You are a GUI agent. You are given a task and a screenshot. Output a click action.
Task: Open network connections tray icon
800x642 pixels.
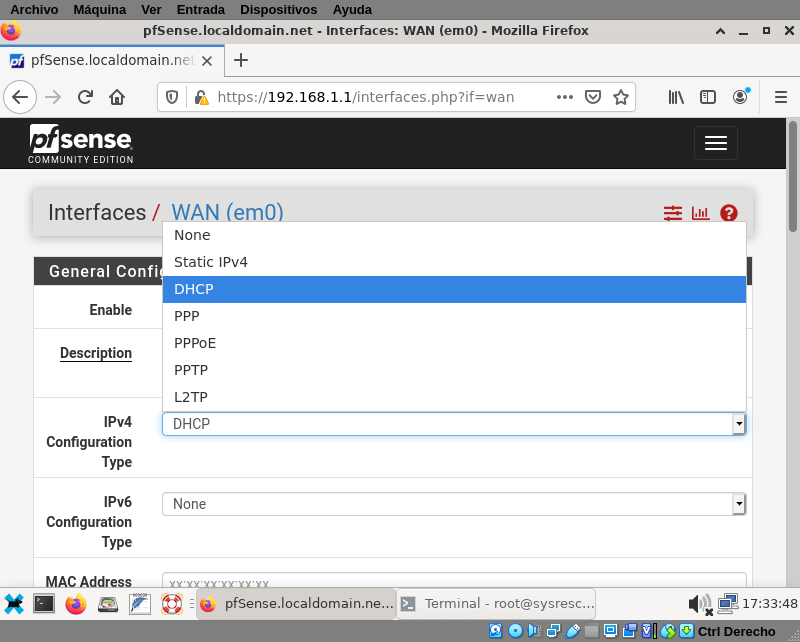[x=728, y=604]
